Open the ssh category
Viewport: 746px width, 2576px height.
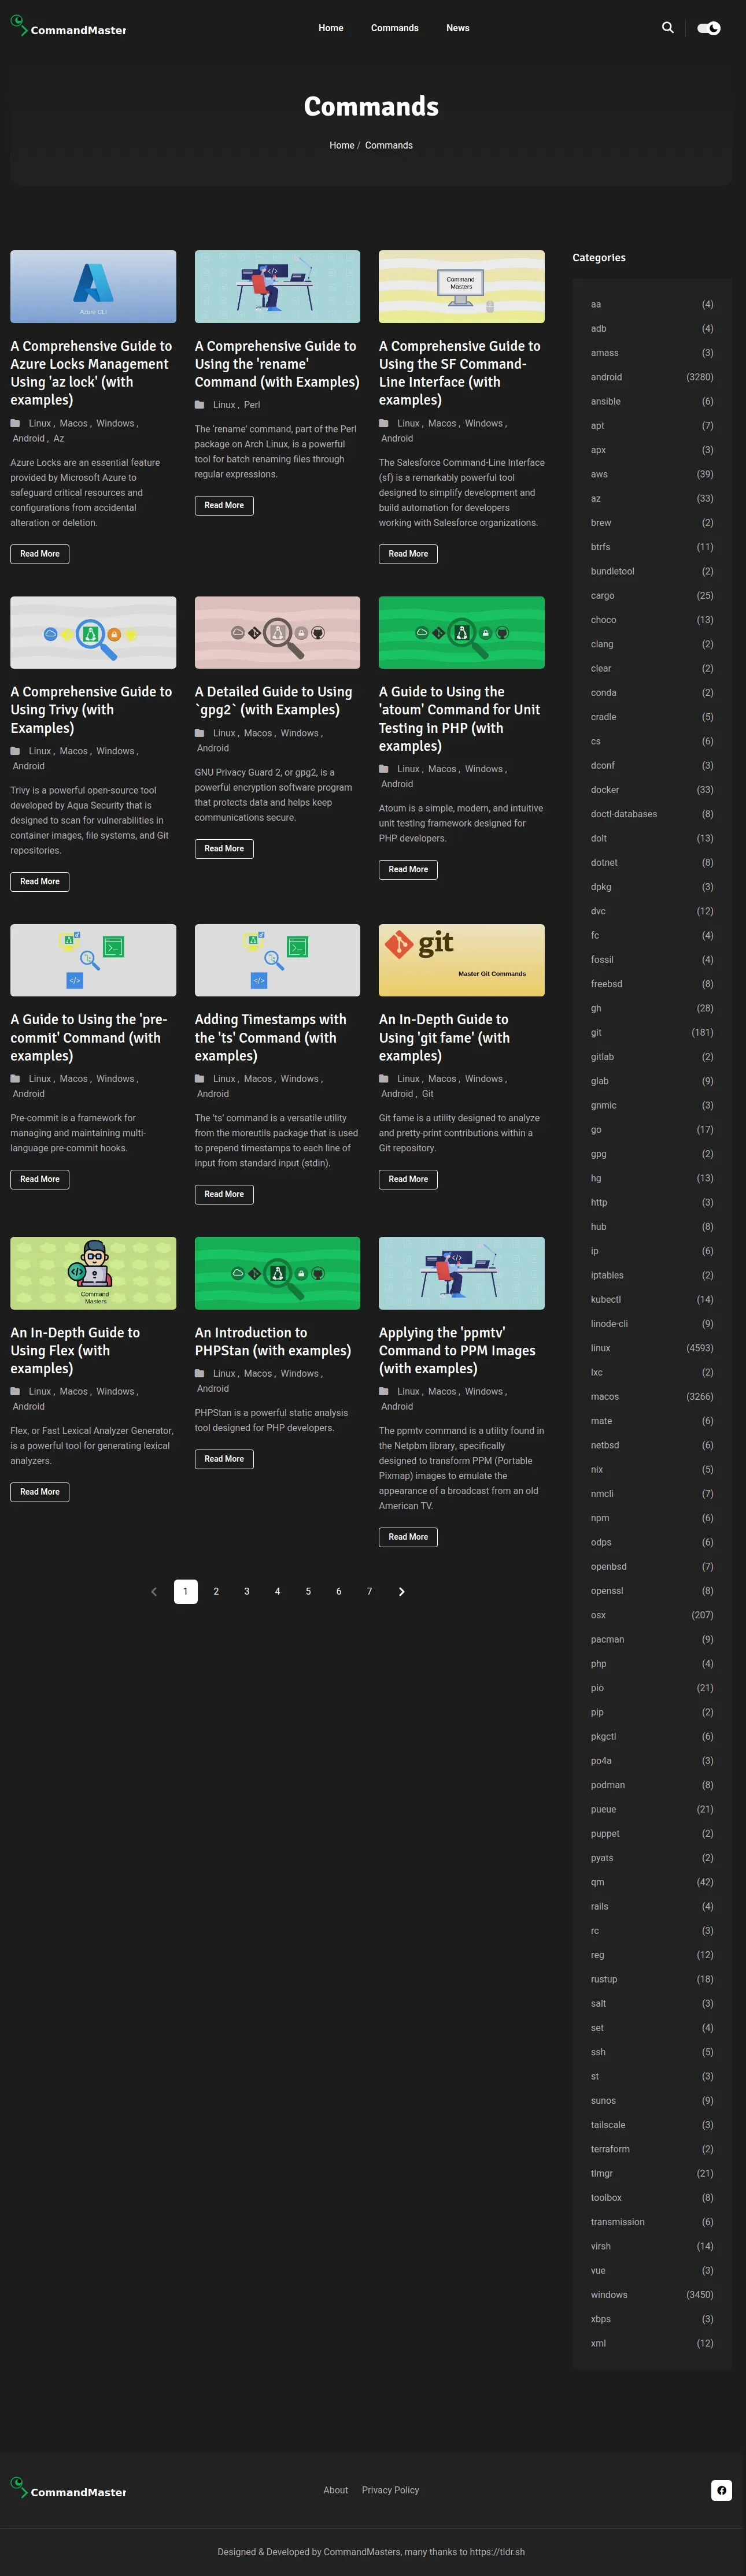(x=652, y=2052)
